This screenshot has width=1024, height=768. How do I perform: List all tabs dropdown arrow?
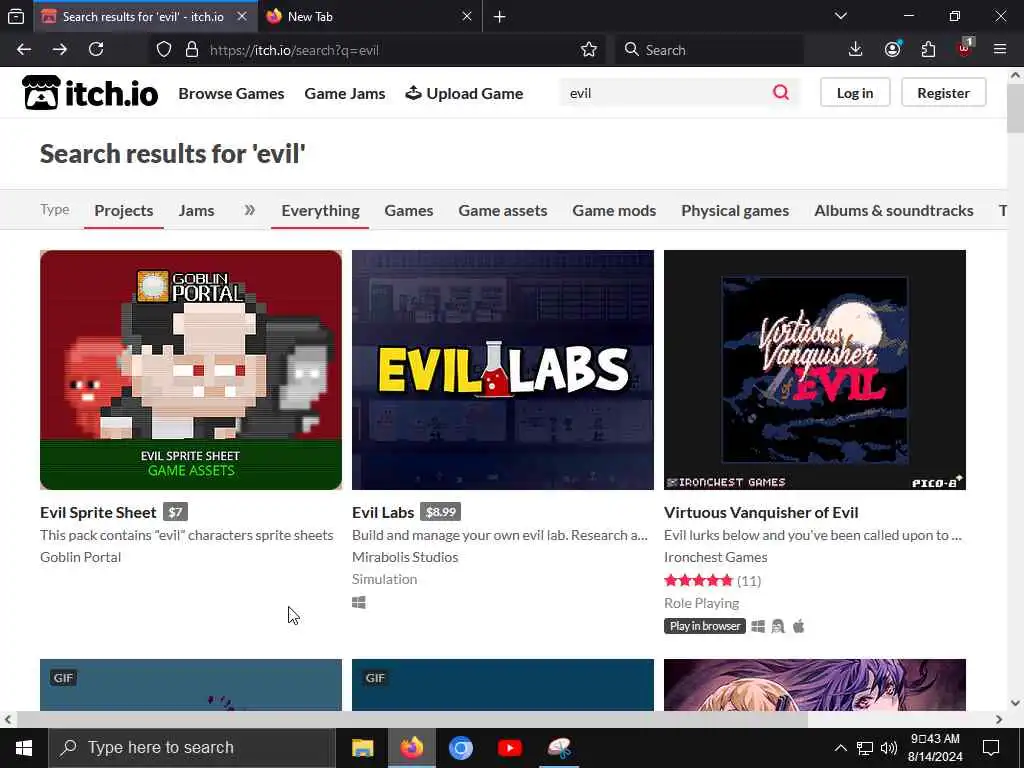click(x=840, y=16)
